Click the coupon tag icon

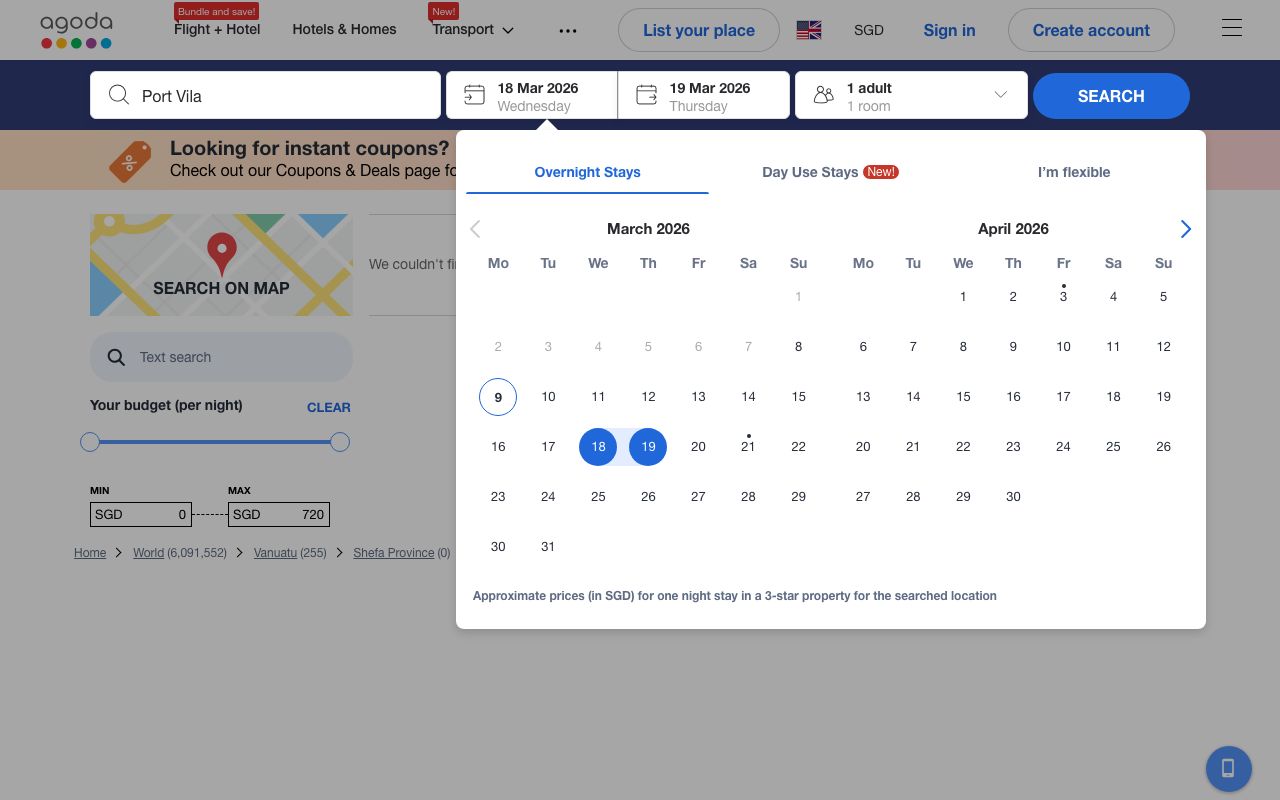coord(130,160)
